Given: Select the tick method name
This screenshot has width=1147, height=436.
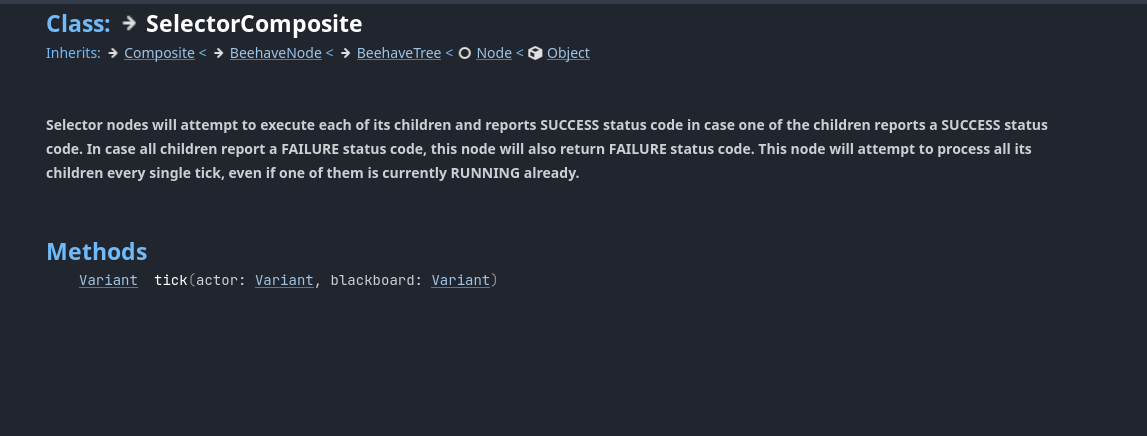Looking at the screenshot, I should click(x=170, y=280).
